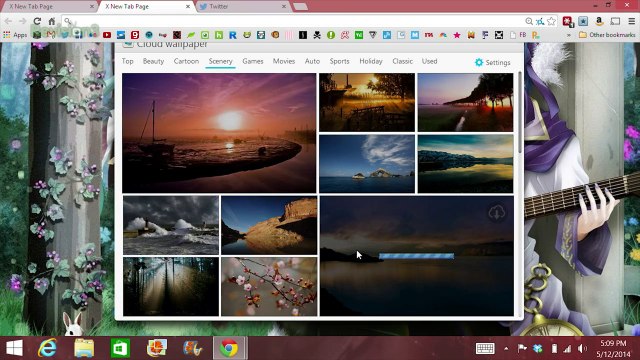Click the green h bookmark

(219, 35)
